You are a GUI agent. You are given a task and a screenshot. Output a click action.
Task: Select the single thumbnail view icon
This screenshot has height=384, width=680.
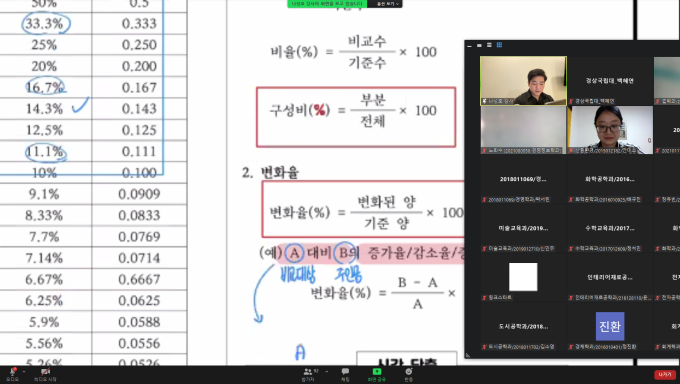(479, 45)
